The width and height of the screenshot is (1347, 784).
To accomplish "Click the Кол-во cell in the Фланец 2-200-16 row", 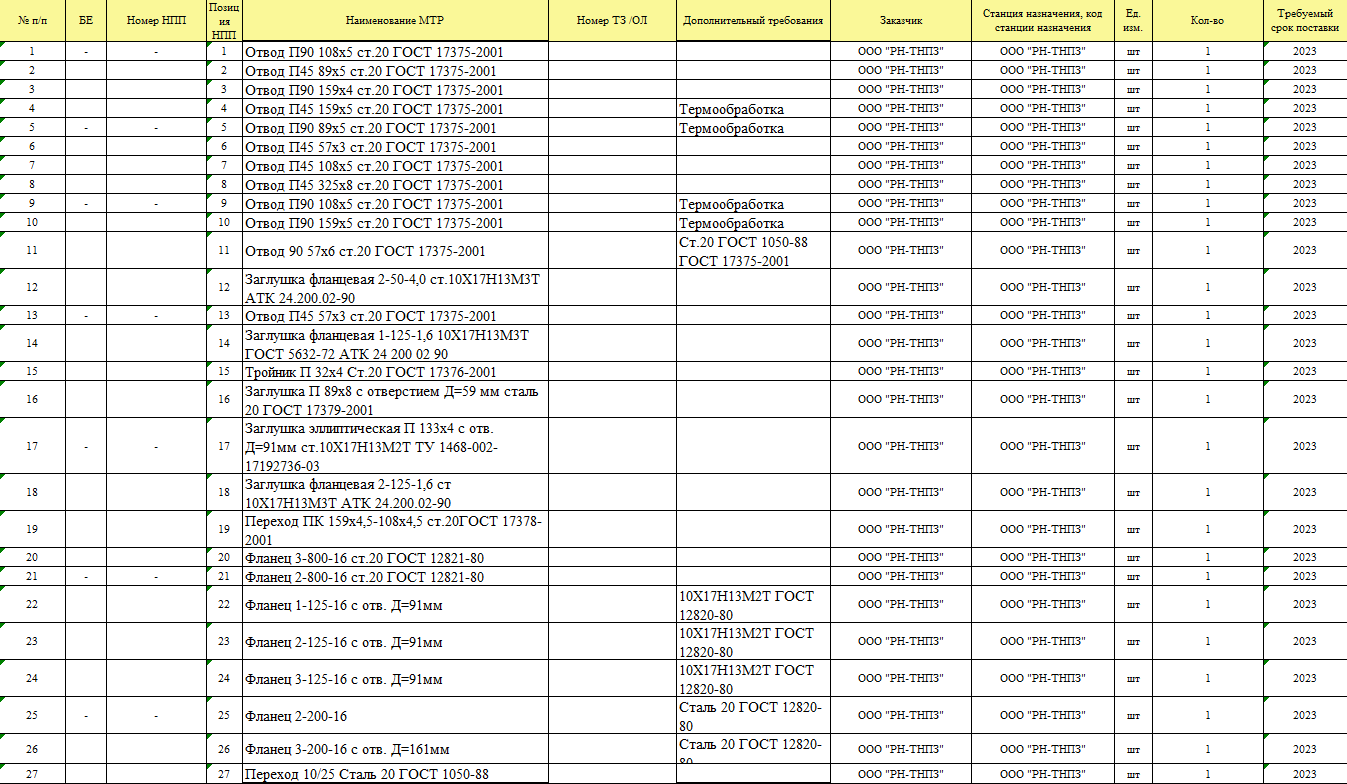I will [x=1207, y=716].
